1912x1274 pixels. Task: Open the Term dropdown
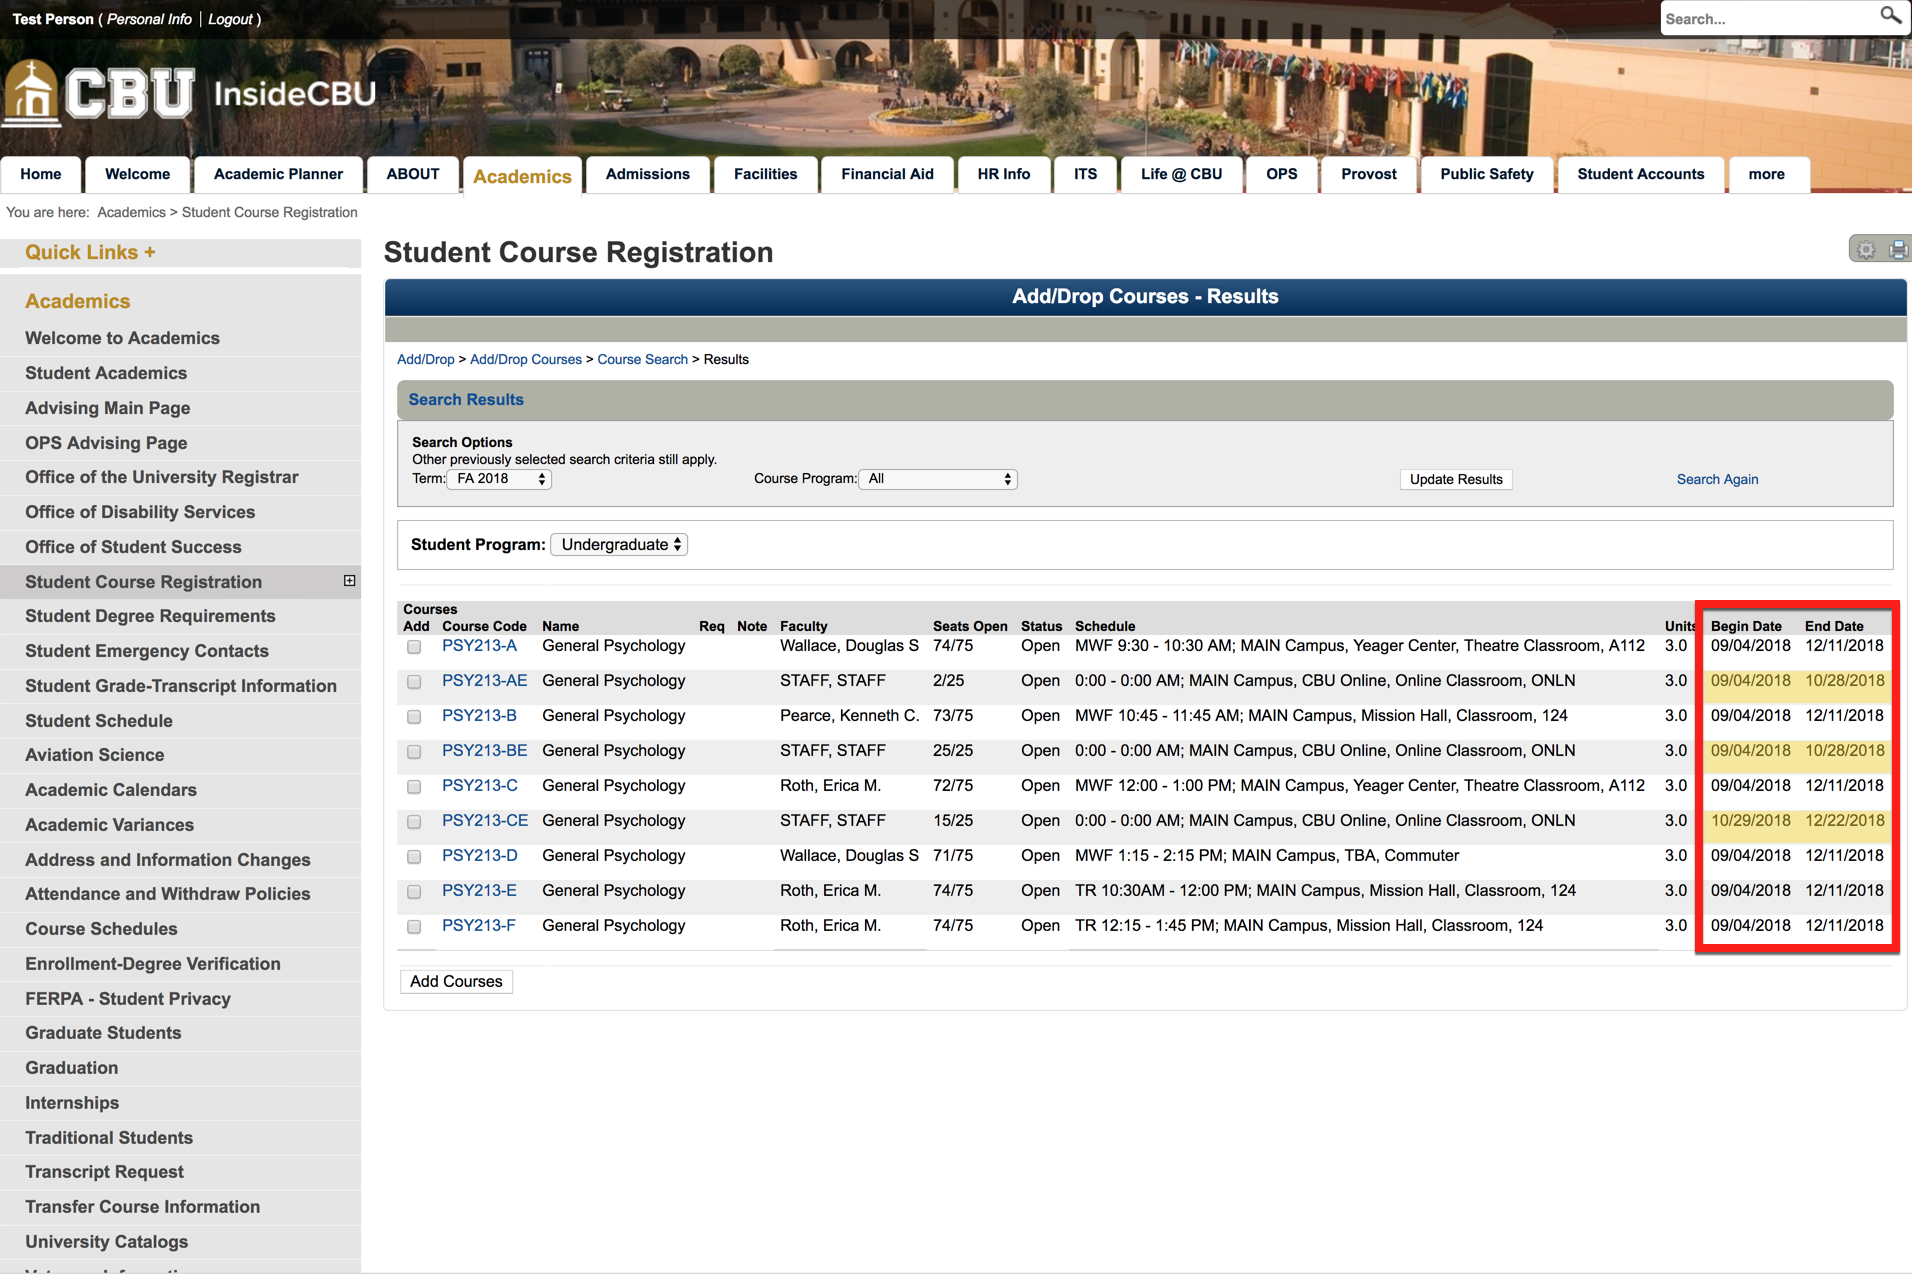pos(500,479)
